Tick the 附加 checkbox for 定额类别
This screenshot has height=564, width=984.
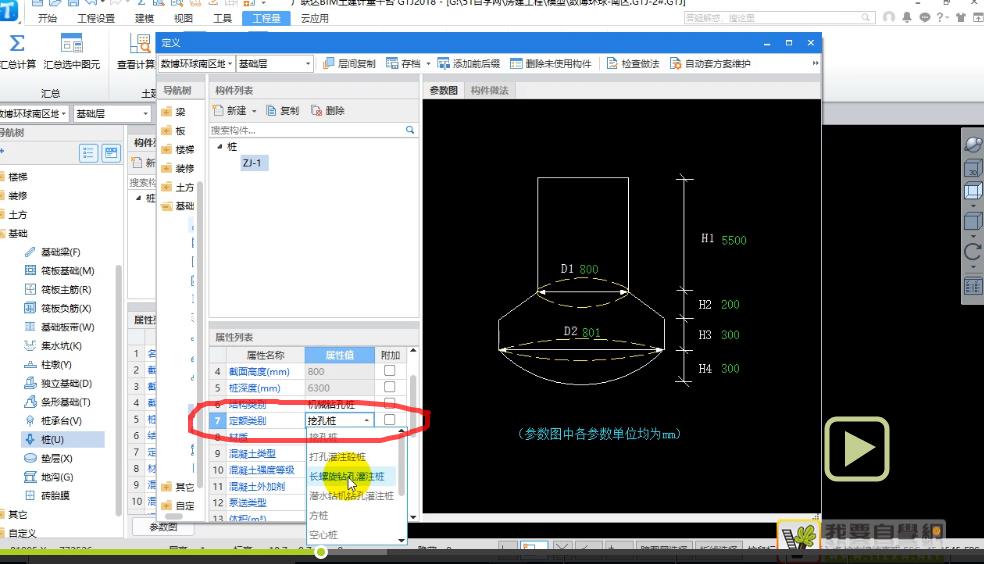389,420
